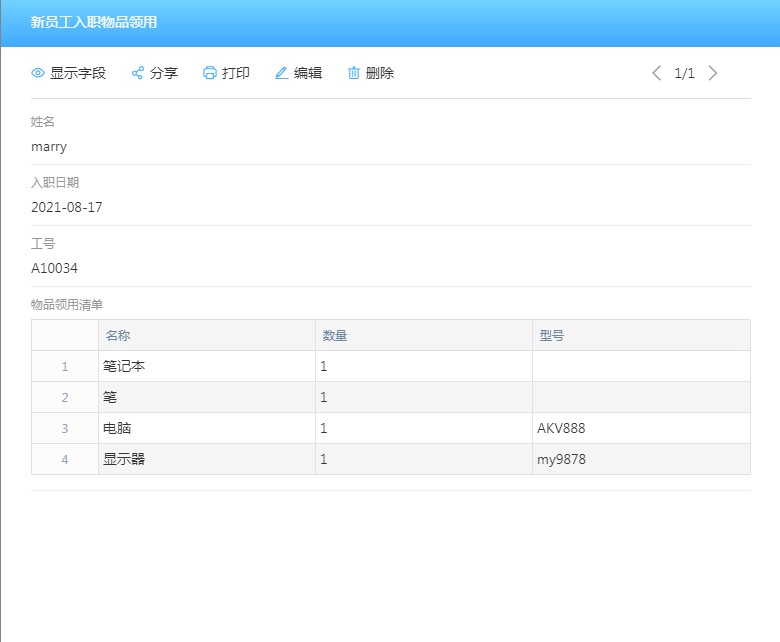The width and height of the screenshot is (780, 642).
Task: Click the printer icon
Action: [210, 73]
